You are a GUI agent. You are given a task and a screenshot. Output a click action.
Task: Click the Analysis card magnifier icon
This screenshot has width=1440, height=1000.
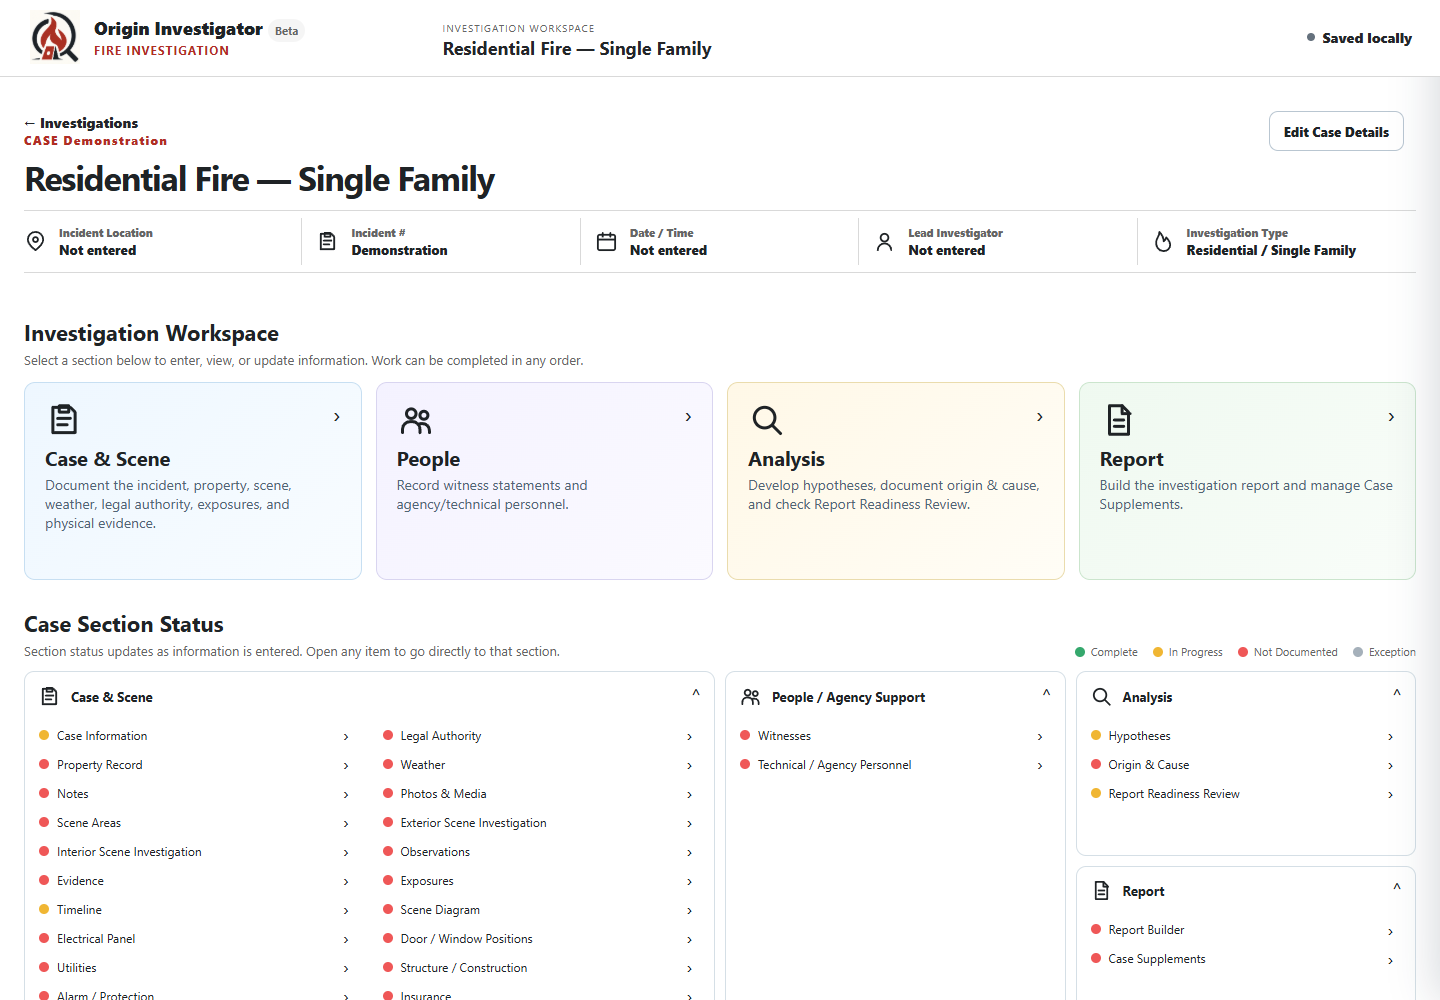coord(767,420)
